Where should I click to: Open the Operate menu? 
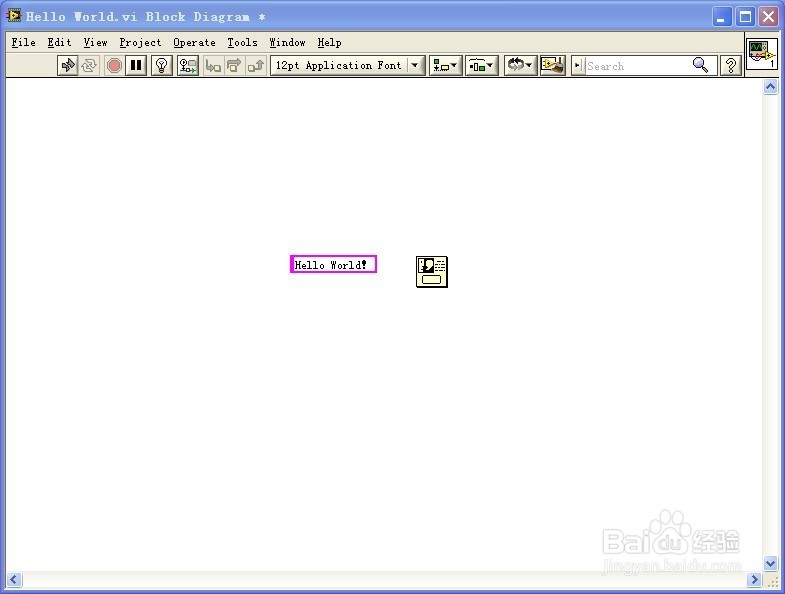point(194,43)
